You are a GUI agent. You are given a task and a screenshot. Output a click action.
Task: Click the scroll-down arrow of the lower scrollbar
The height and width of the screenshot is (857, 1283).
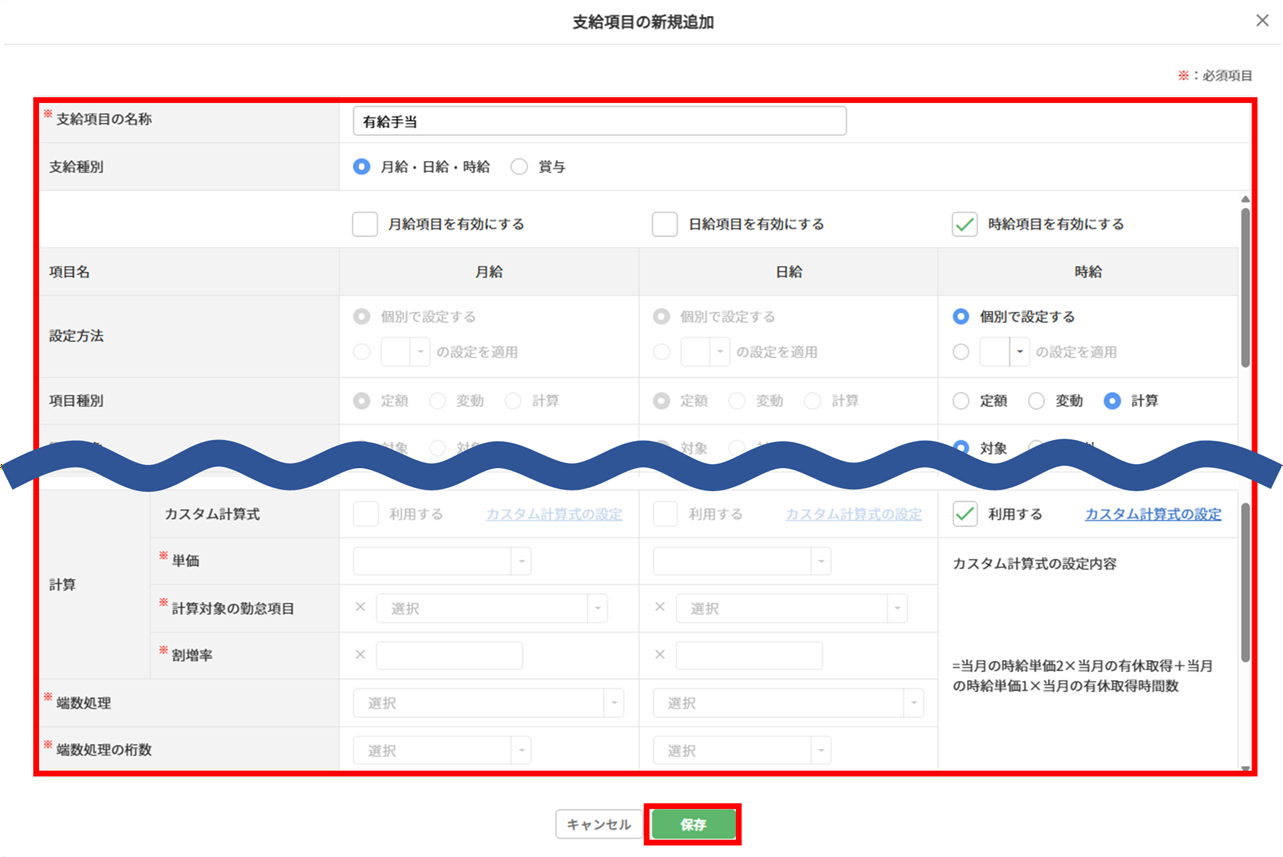[1245, 769]
